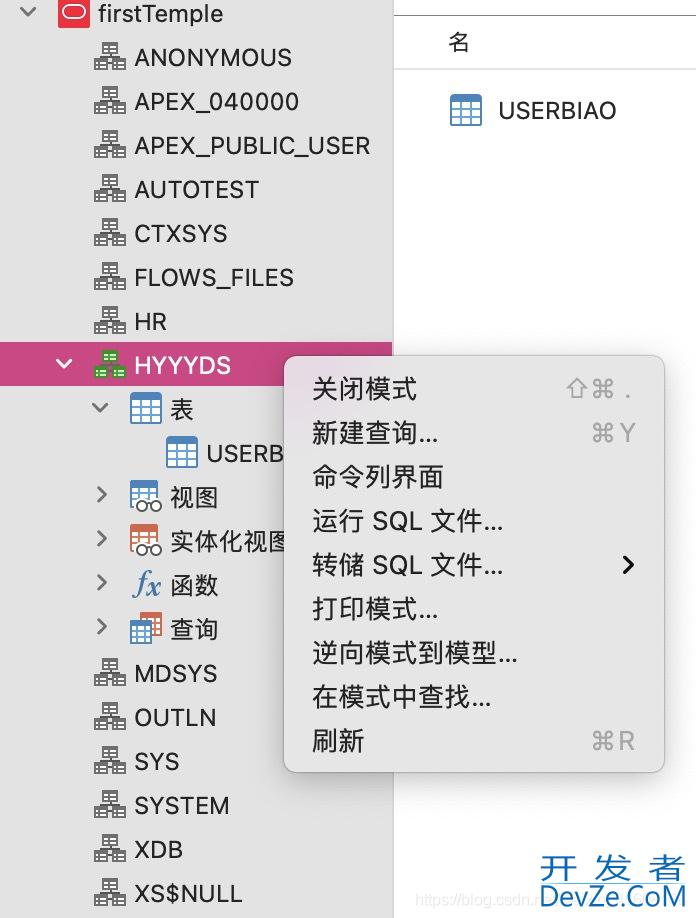Select the 表 label
Screen dimensions: 696x918
[x=181, y=409]
